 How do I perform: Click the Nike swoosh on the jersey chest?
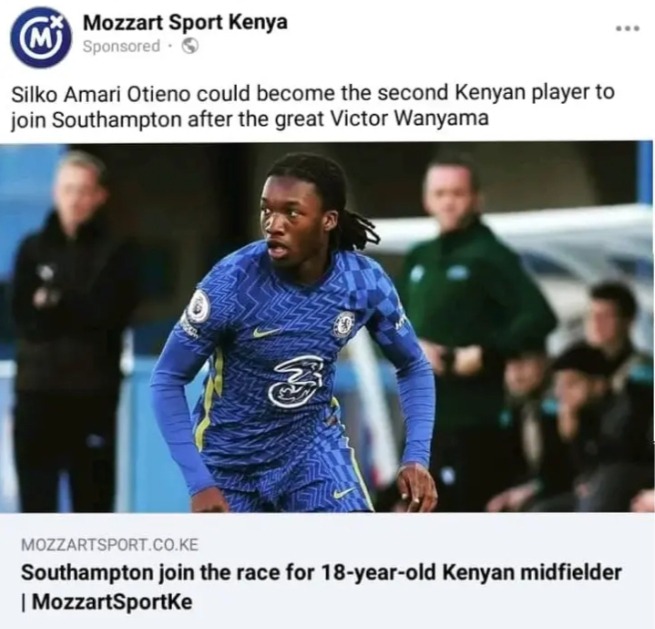point(266,332)
